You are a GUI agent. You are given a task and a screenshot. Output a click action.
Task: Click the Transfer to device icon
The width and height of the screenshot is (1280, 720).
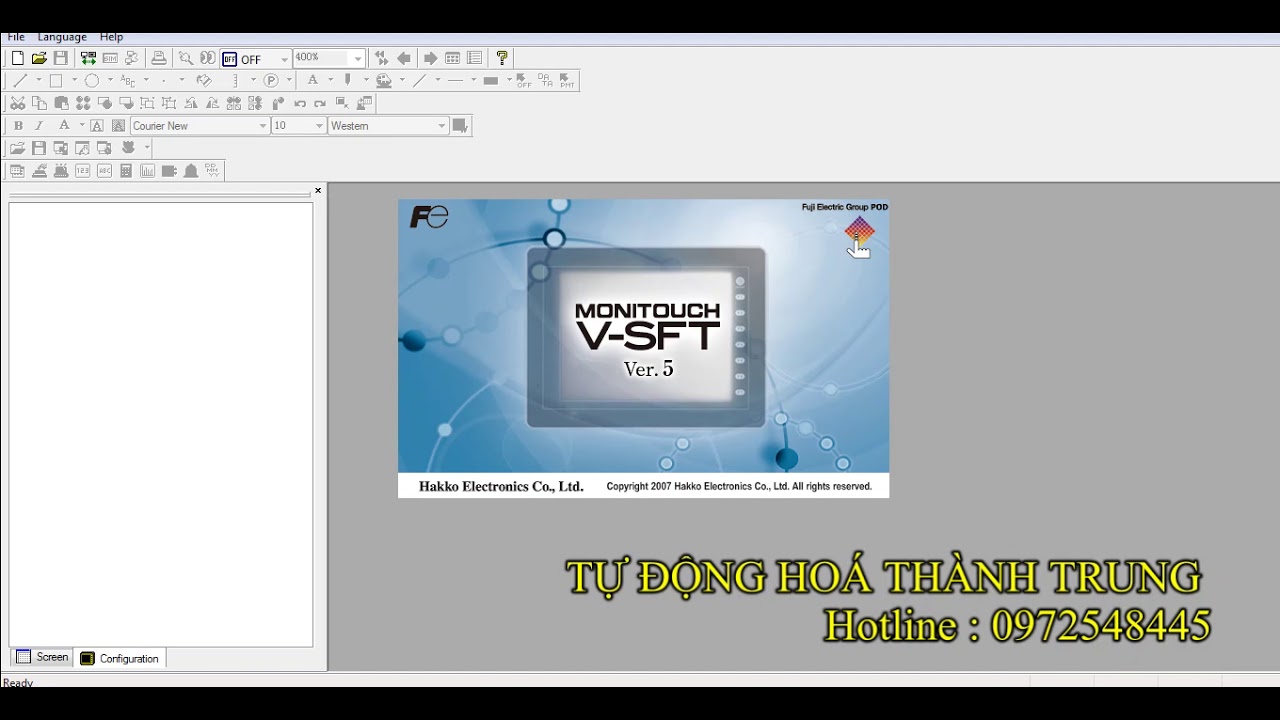coord(88,58)
